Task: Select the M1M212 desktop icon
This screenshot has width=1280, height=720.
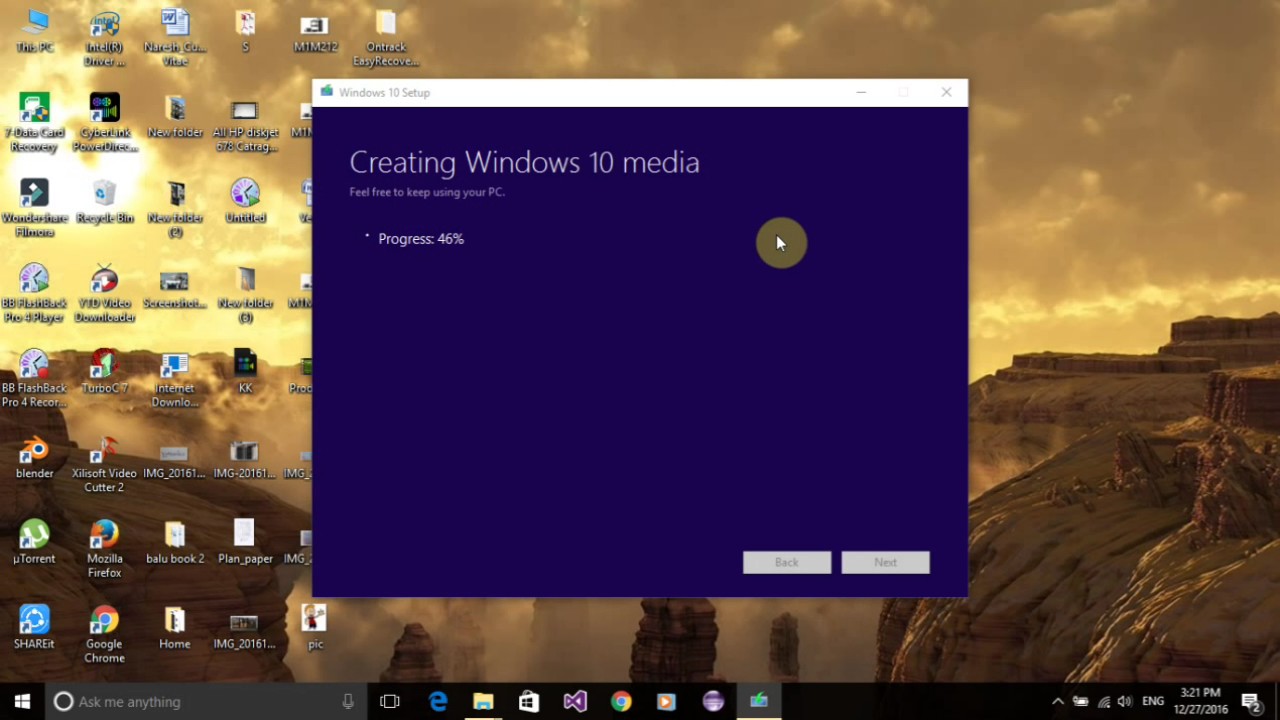Action: coord(315,31)
